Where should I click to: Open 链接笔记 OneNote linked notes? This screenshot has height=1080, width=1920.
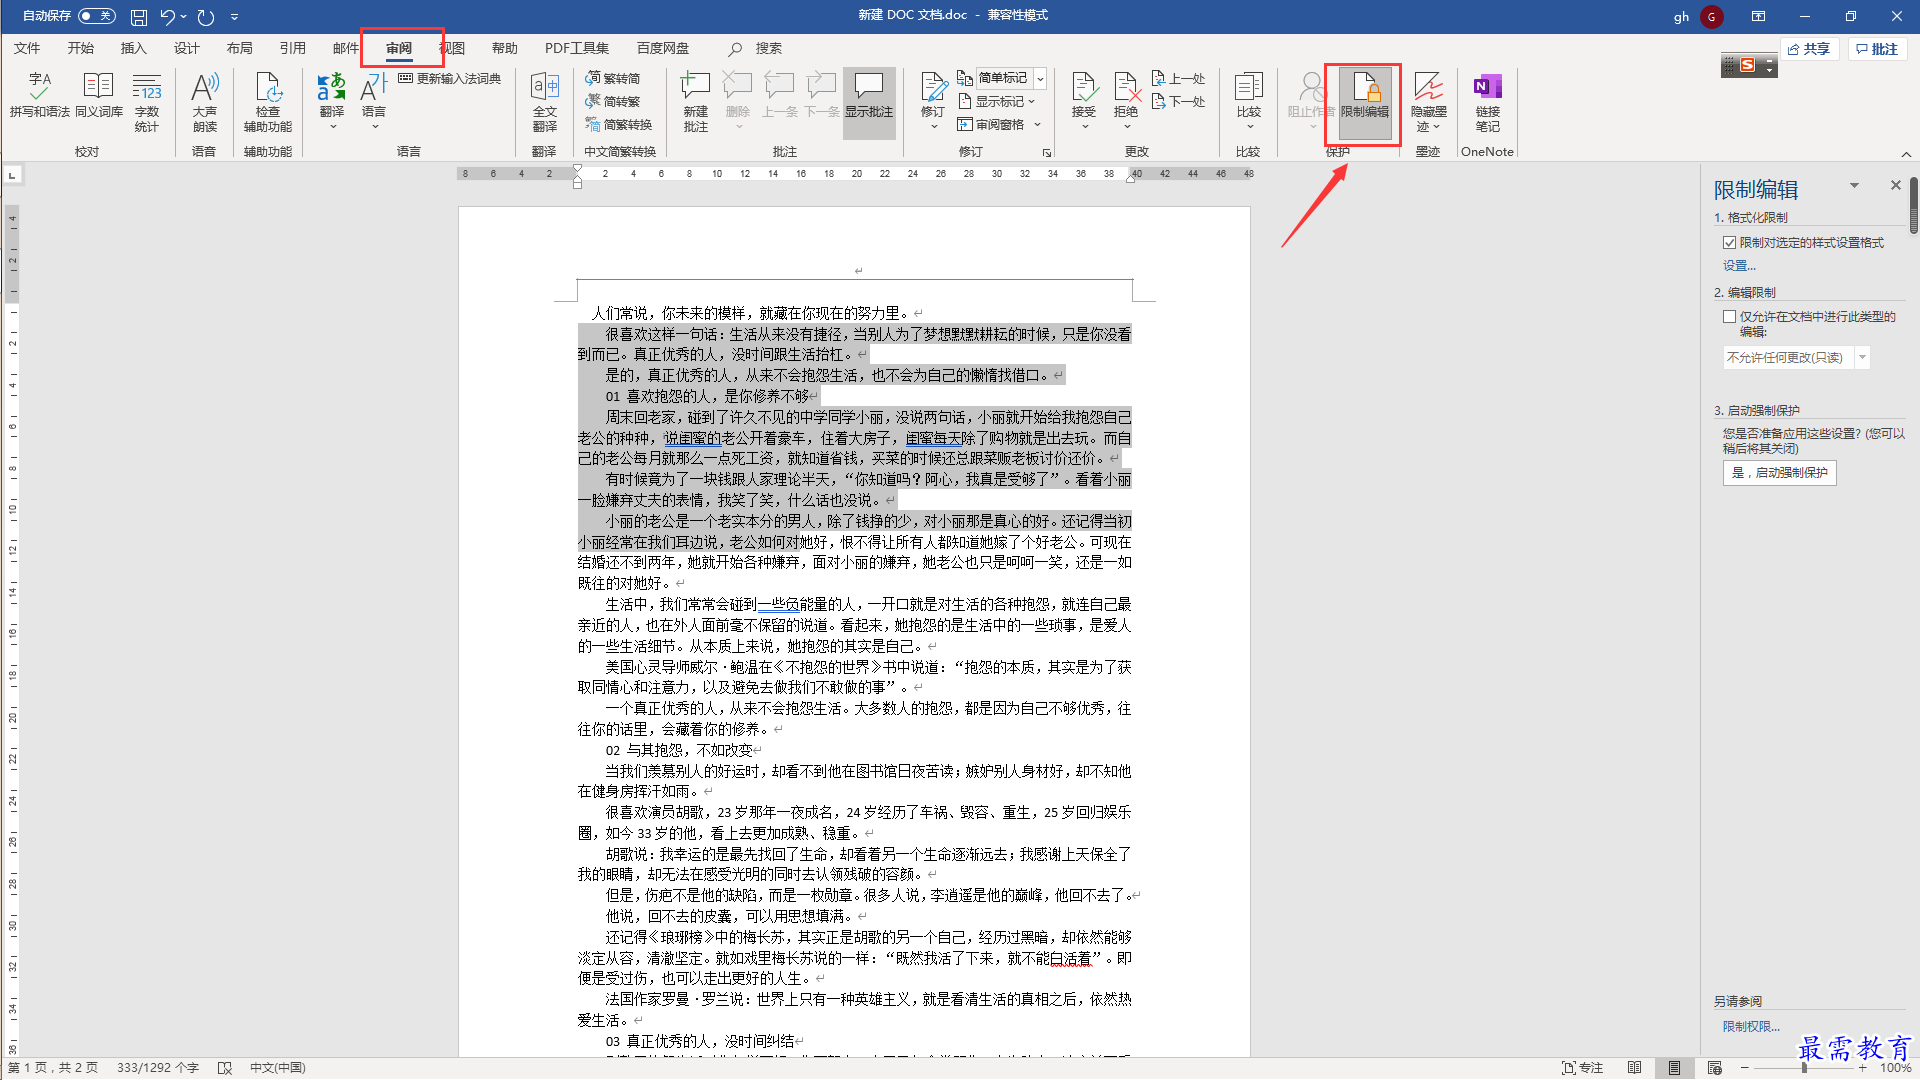point(1488,102)
